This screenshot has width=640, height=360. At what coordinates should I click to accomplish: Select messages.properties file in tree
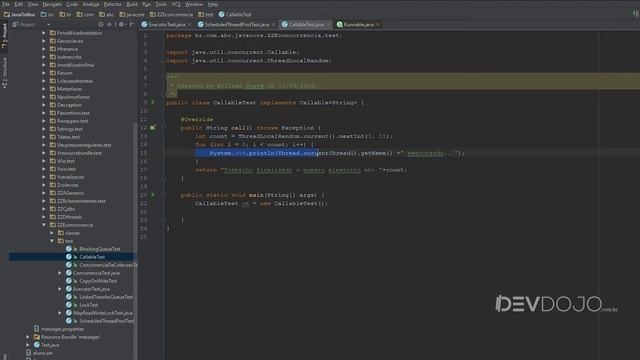click(62, 329)
